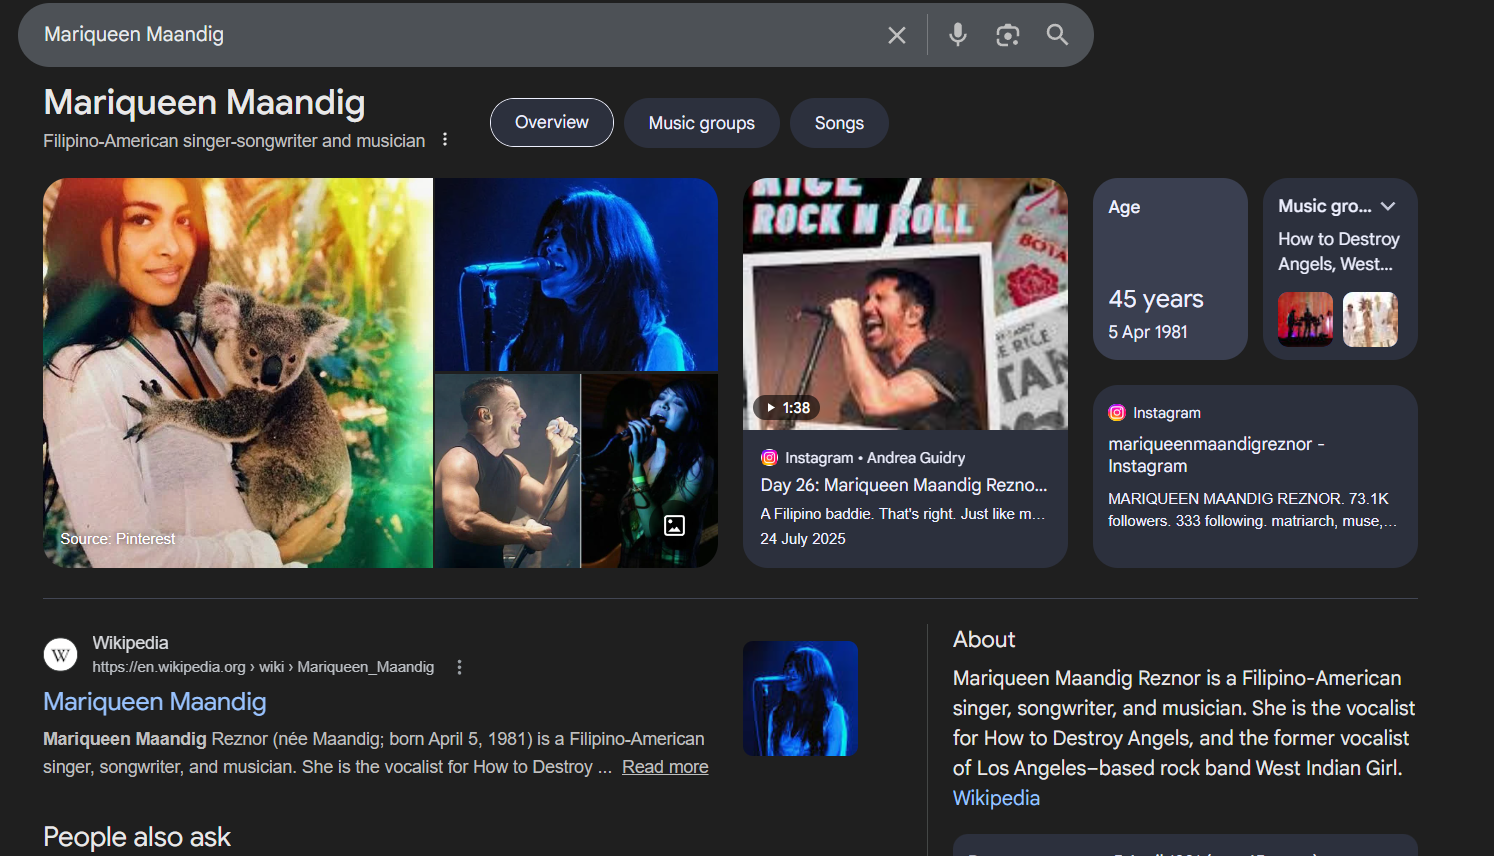The width and height of the screenshot is (1494, 856).
Task: Click the Wikipedia favicon of the search result
Action: tap(60, 655)
